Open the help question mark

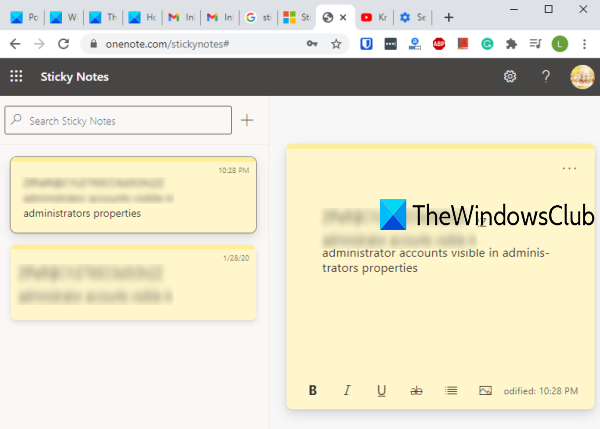546,77
